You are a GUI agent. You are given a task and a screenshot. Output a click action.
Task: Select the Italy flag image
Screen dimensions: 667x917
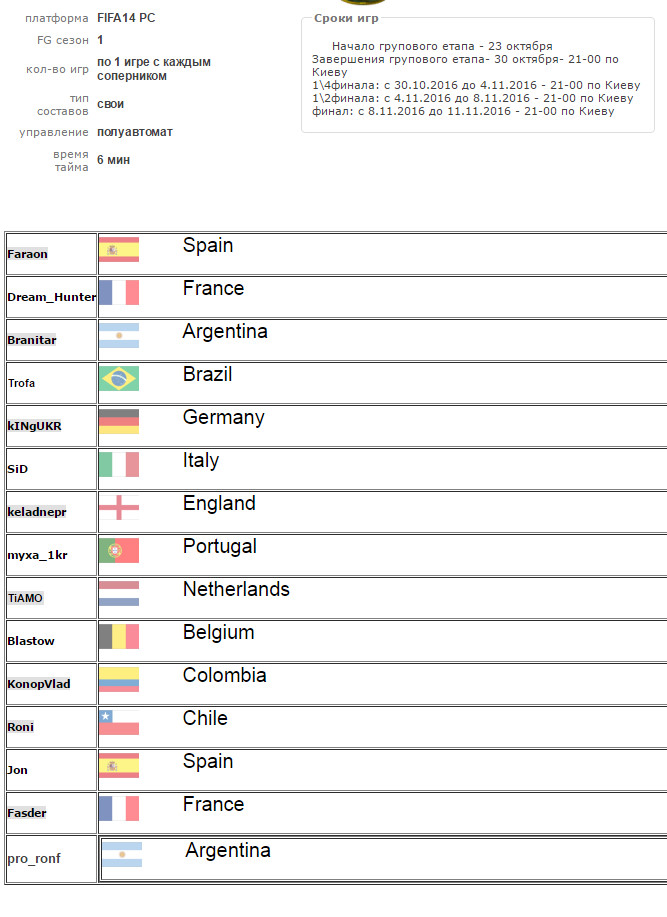click(x=119, y=464)
